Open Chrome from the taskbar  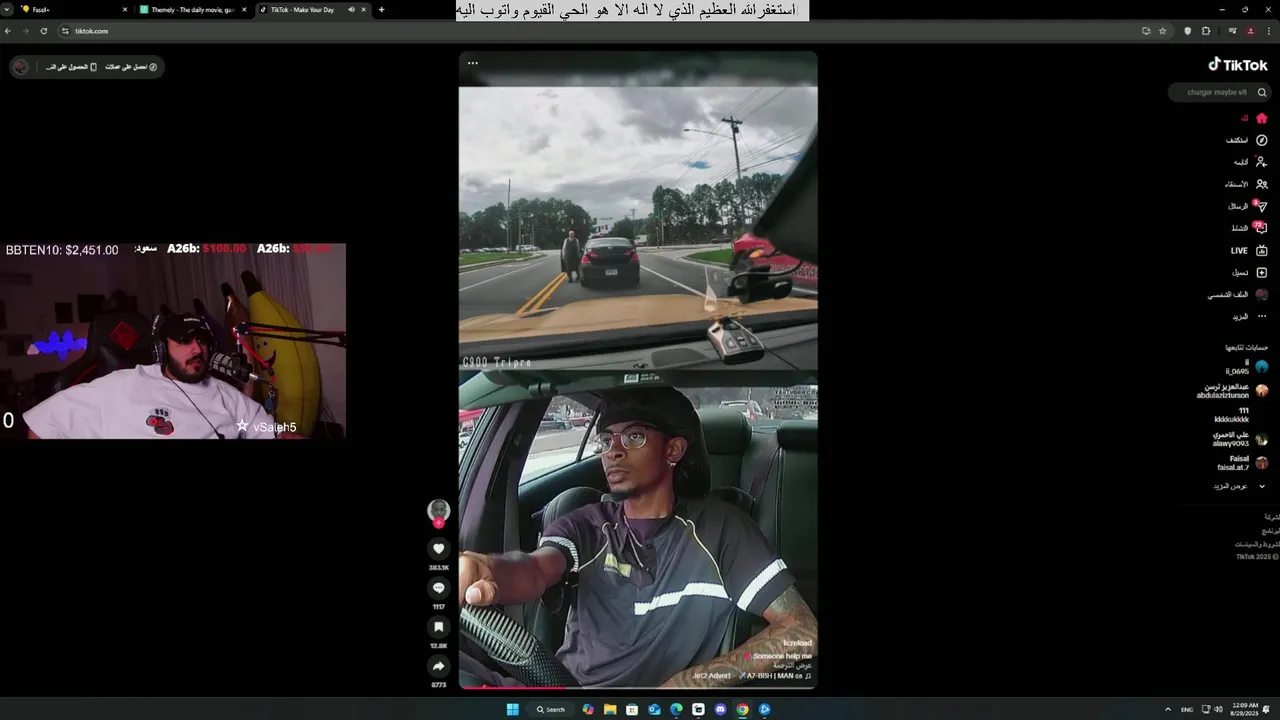pyautogui.click(x=742, y=709)
